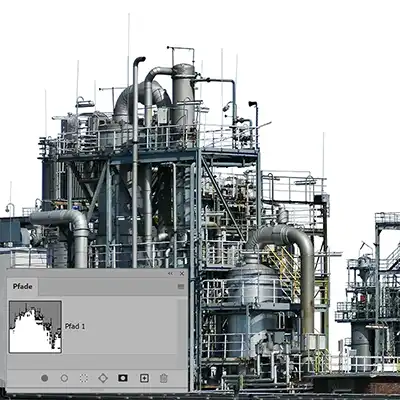The width and height of the screenshot is (400, 400).
Task: Switch to the Pfade tab
Action: tap(22, 286)
